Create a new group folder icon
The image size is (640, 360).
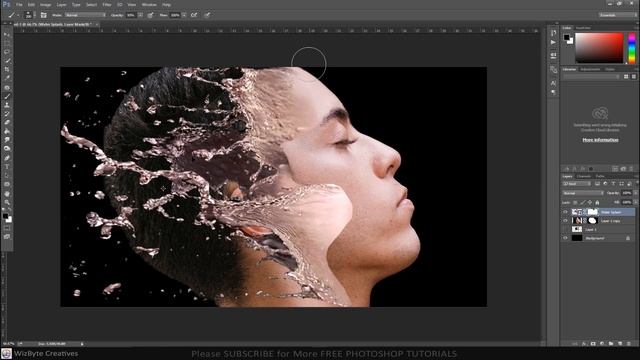[x=611, y=344]
